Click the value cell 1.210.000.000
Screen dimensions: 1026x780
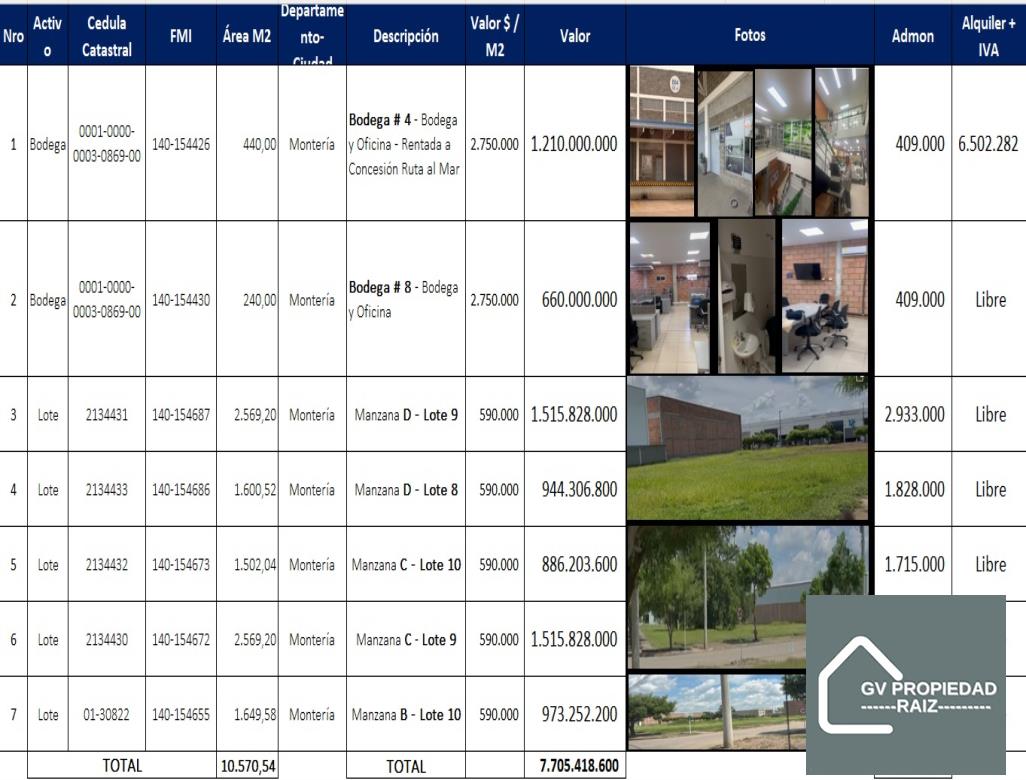(574, 144)
